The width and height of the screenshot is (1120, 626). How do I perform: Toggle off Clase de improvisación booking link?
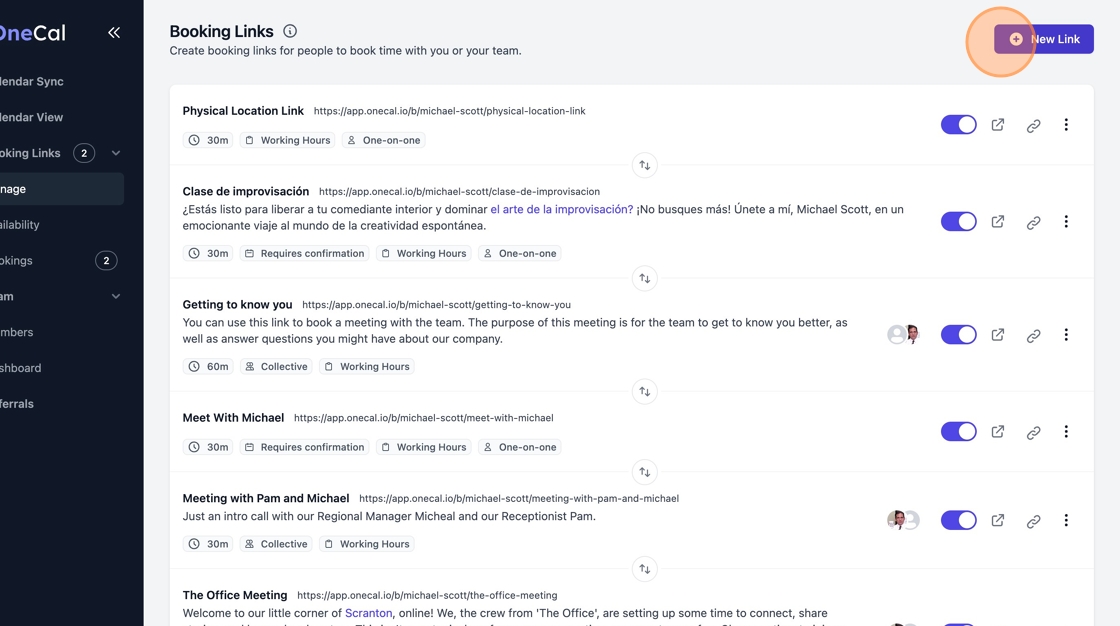[x=958, y=222]
